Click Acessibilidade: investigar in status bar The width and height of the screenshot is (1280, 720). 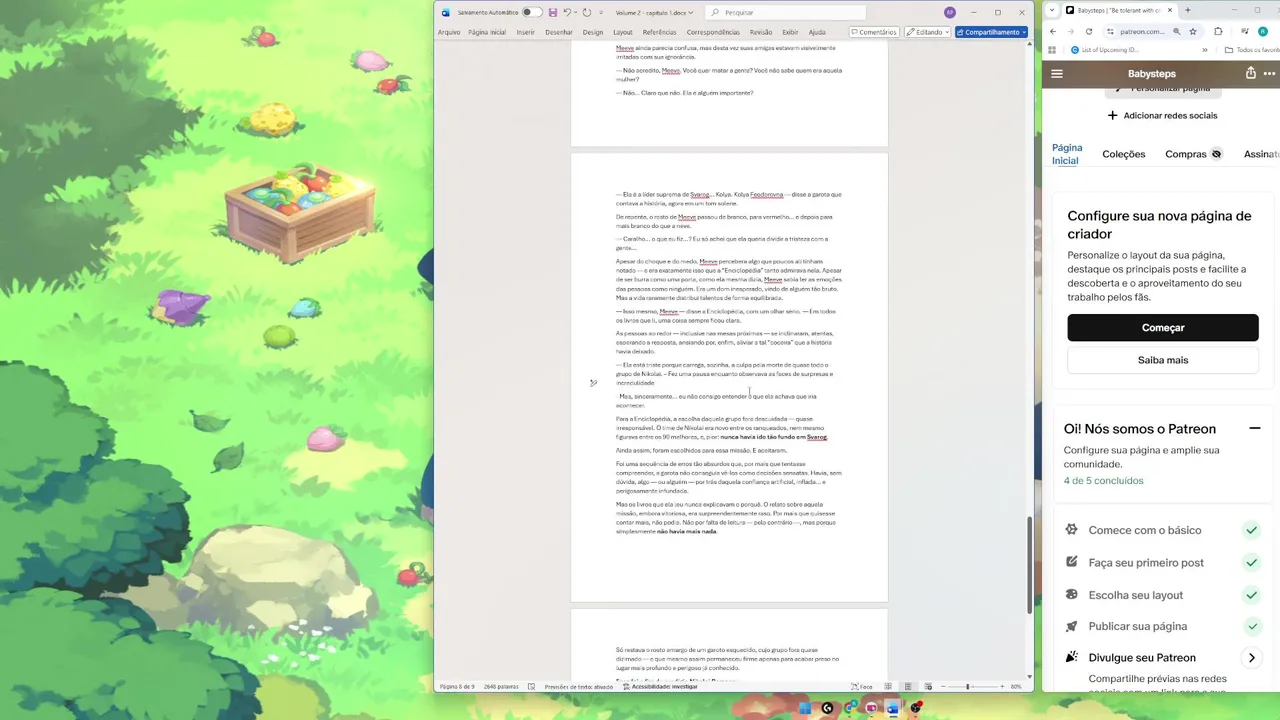tap(660, 687)
